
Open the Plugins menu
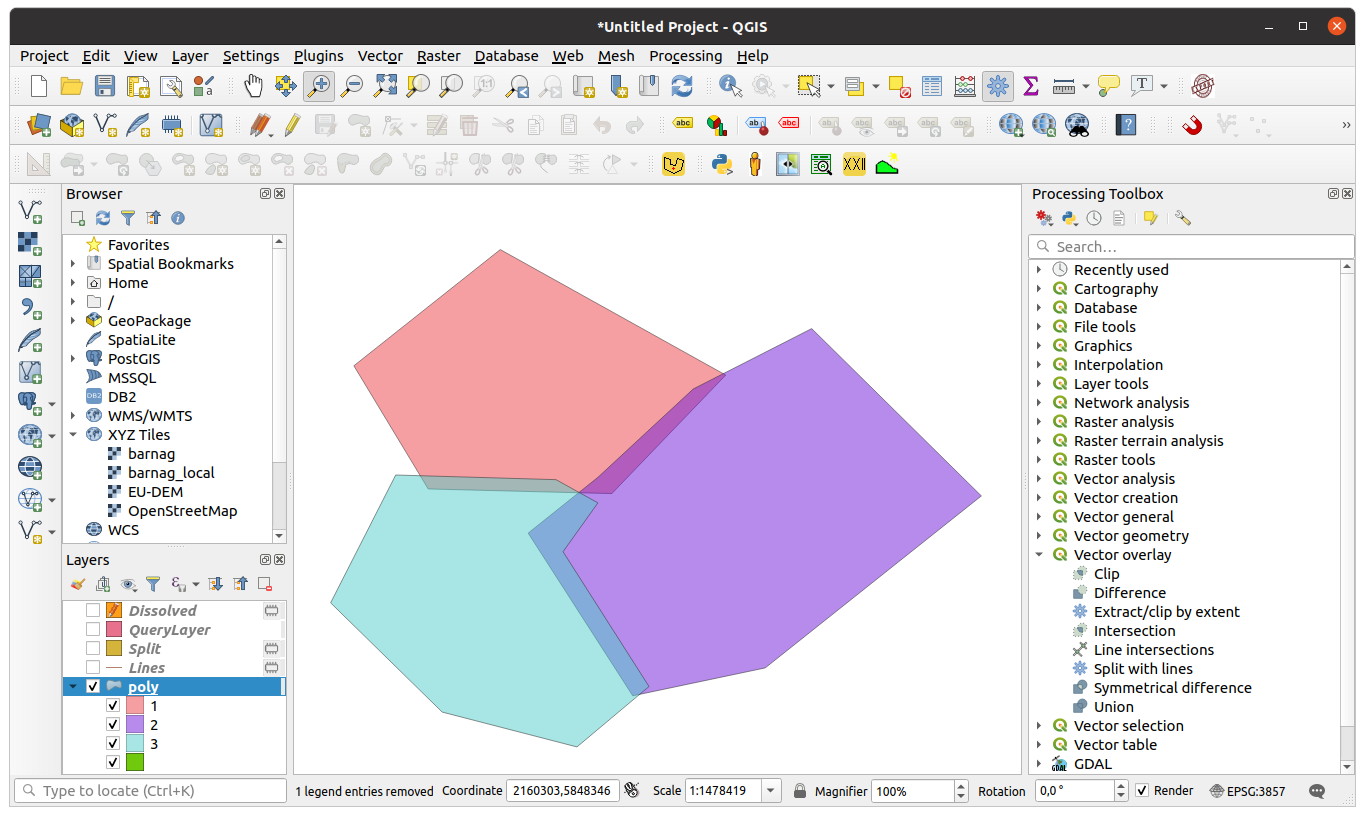[x=318, y=56]
